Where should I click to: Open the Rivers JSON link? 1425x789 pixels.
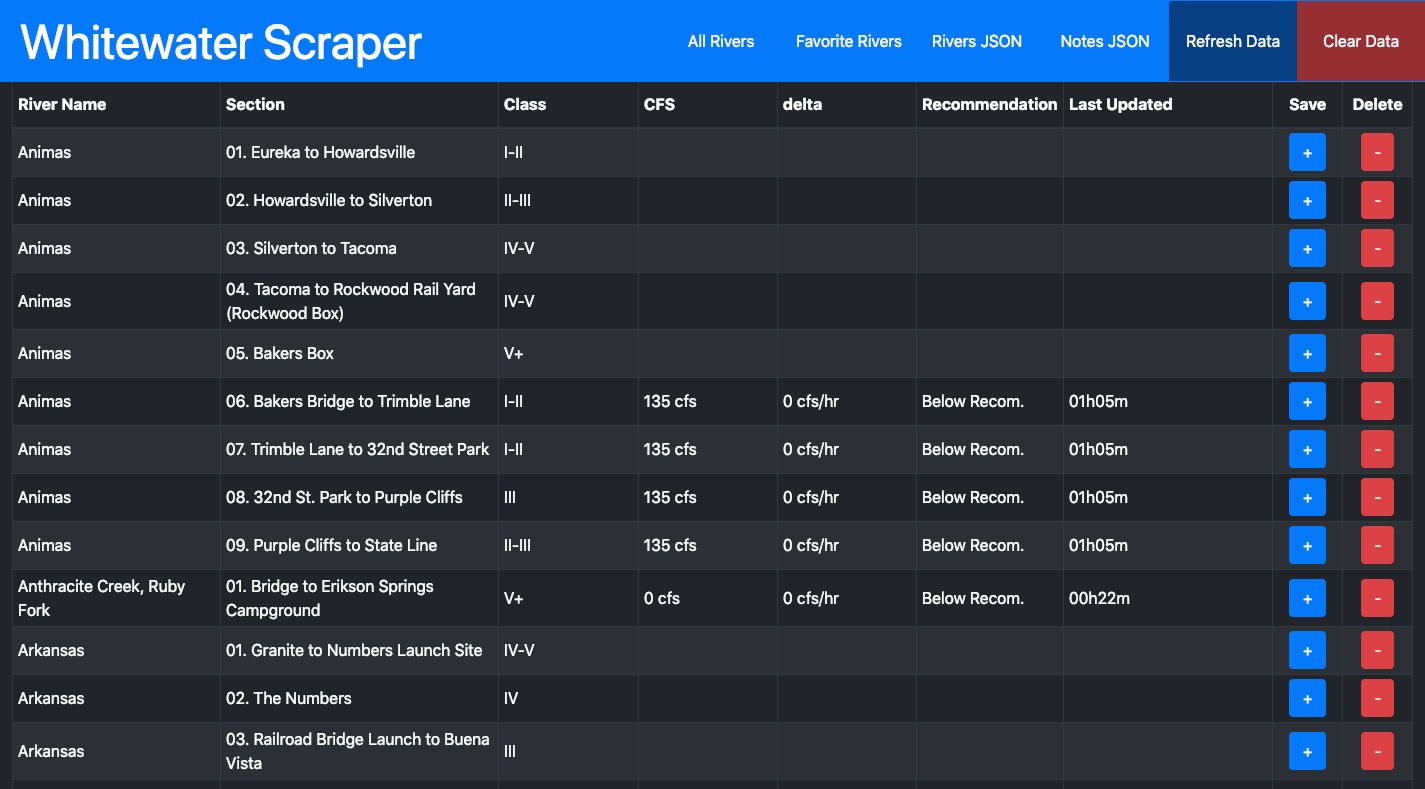pyautogui.click(x=977, y=41)
